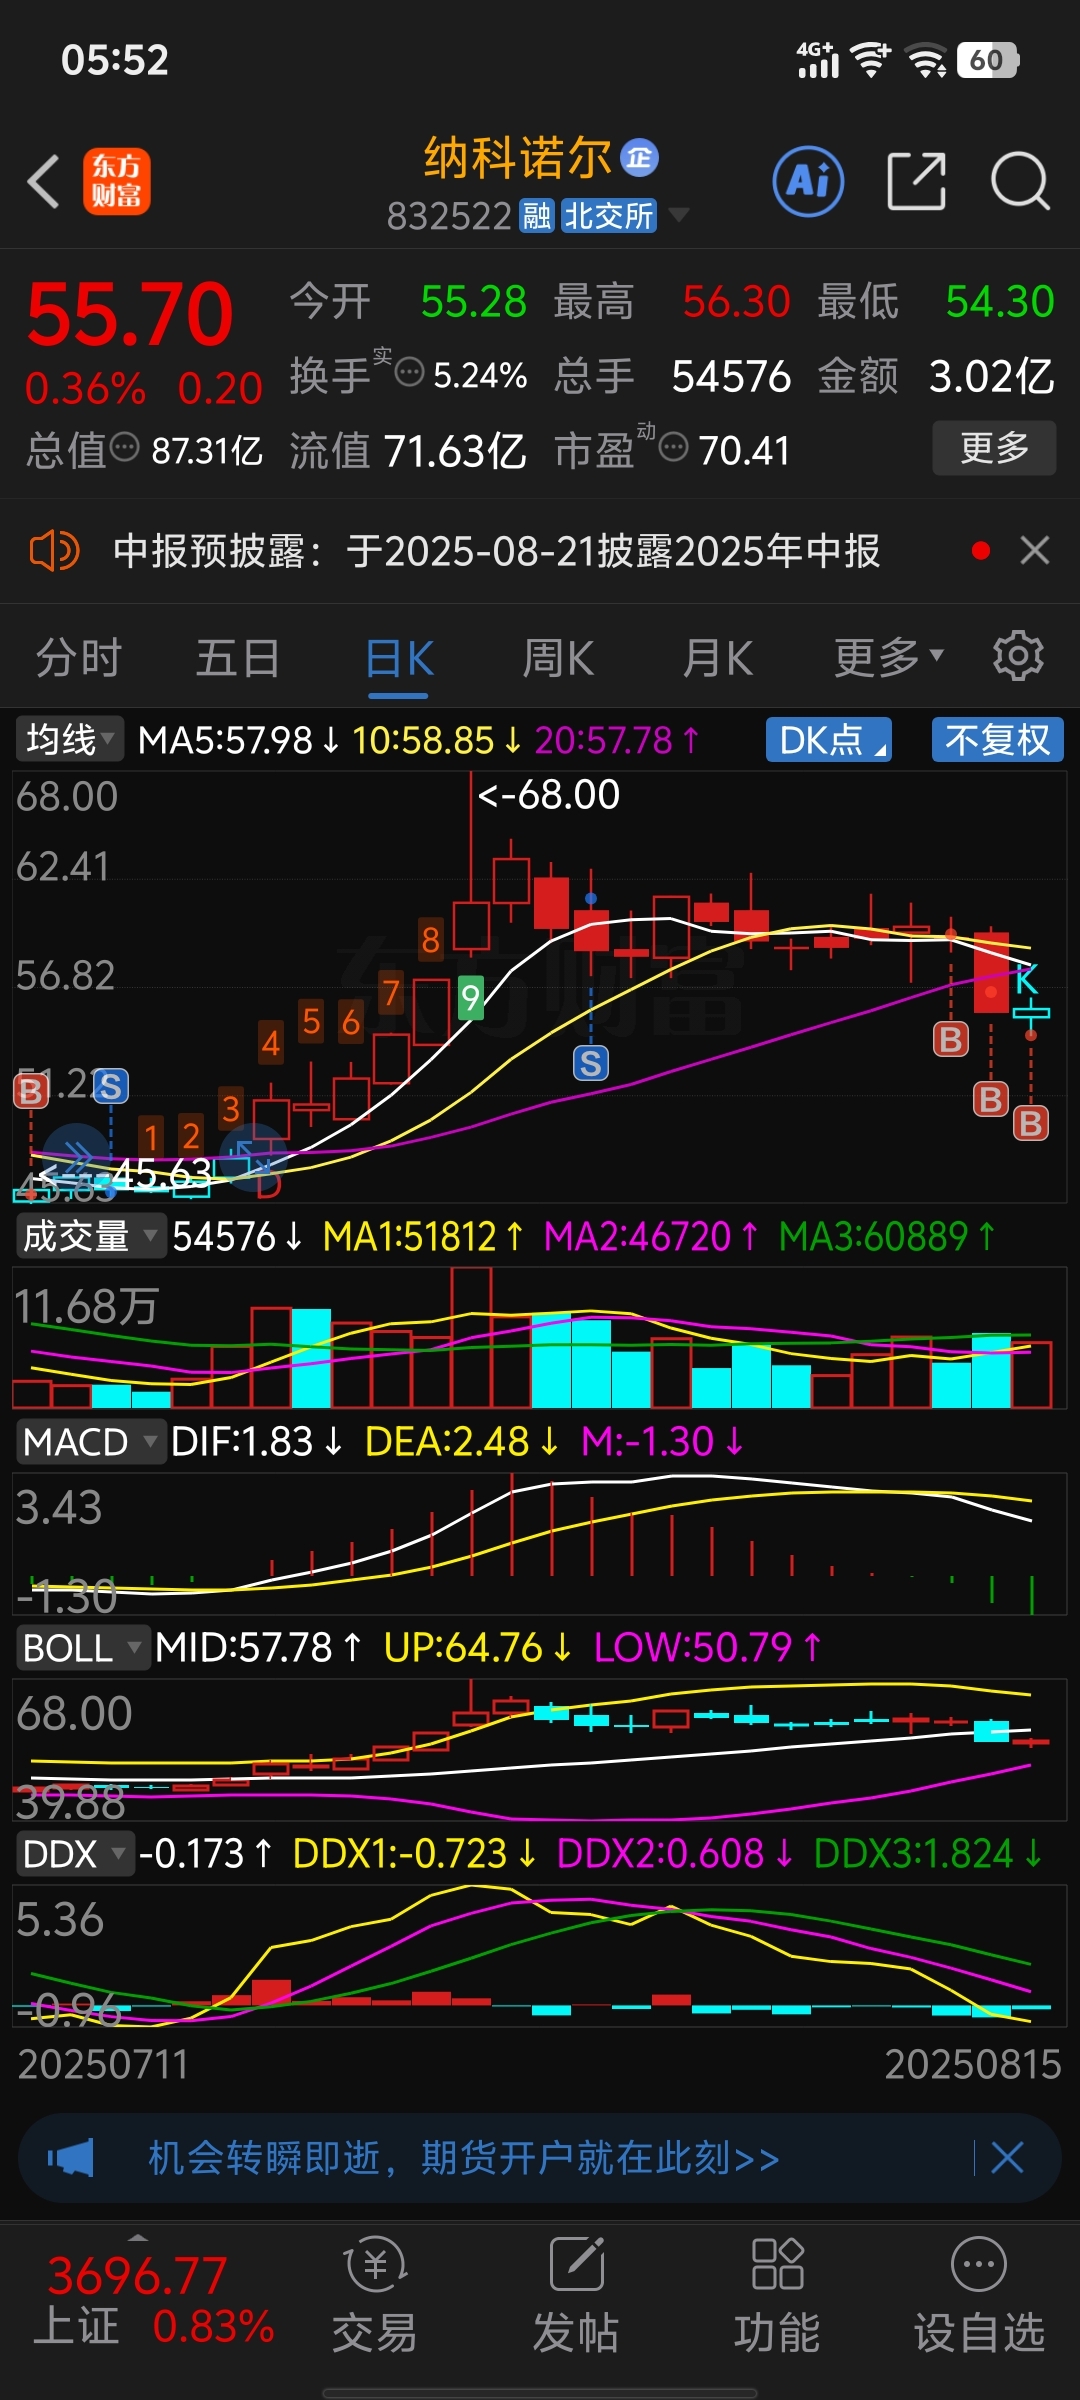The image size is (1080, 2400).
Task: Open the 功能 features button
Action: click(777, 2296)
